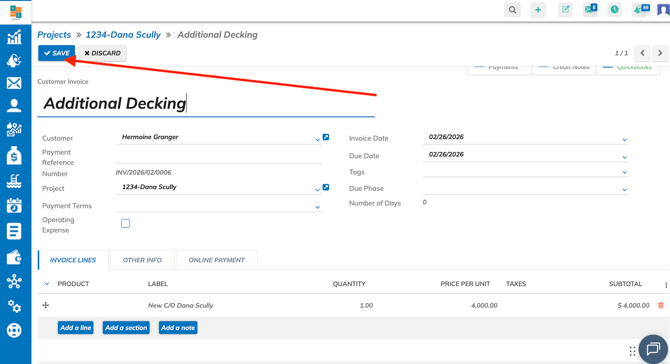Toggle the chevron beside PRODUCT column header
670x364 pixels.
pos(47,284)
